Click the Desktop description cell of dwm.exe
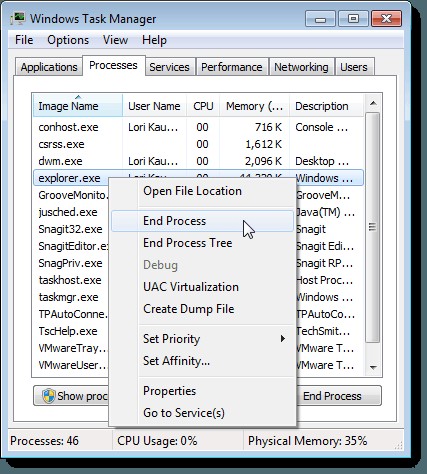The image size is (427, 474). pos(322,161)
